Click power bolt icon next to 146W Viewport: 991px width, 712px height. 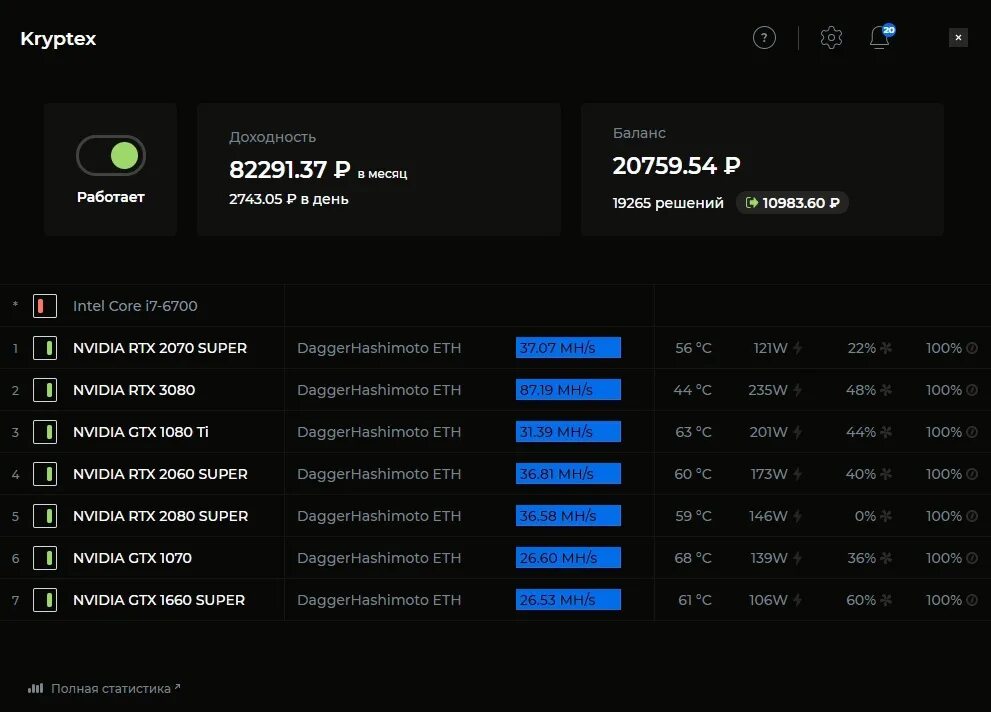(798, 516)
